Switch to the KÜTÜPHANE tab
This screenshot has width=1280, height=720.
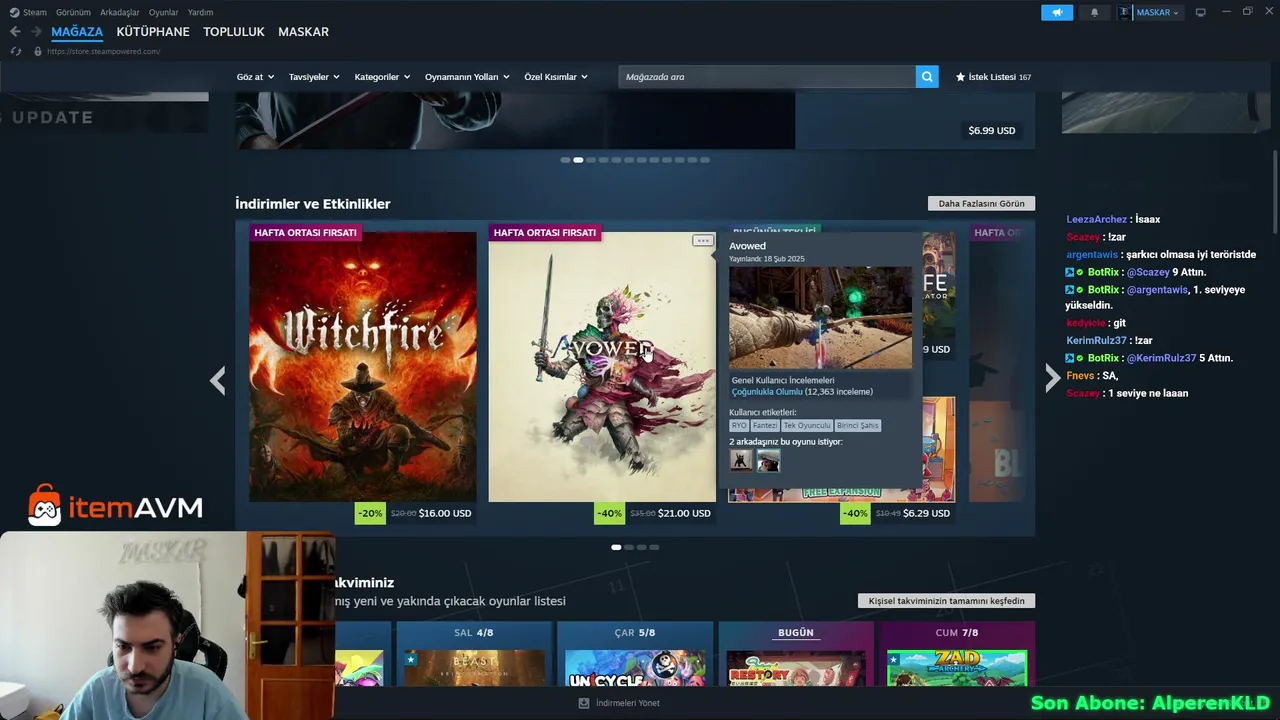[153, 32]
